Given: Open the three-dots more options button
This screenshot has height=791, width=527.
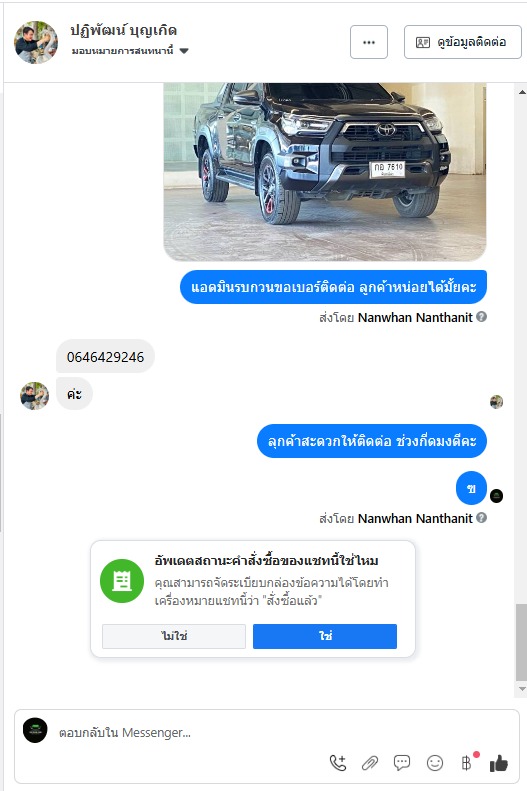Looking at the screenshot, I should [x=369, y=42].
